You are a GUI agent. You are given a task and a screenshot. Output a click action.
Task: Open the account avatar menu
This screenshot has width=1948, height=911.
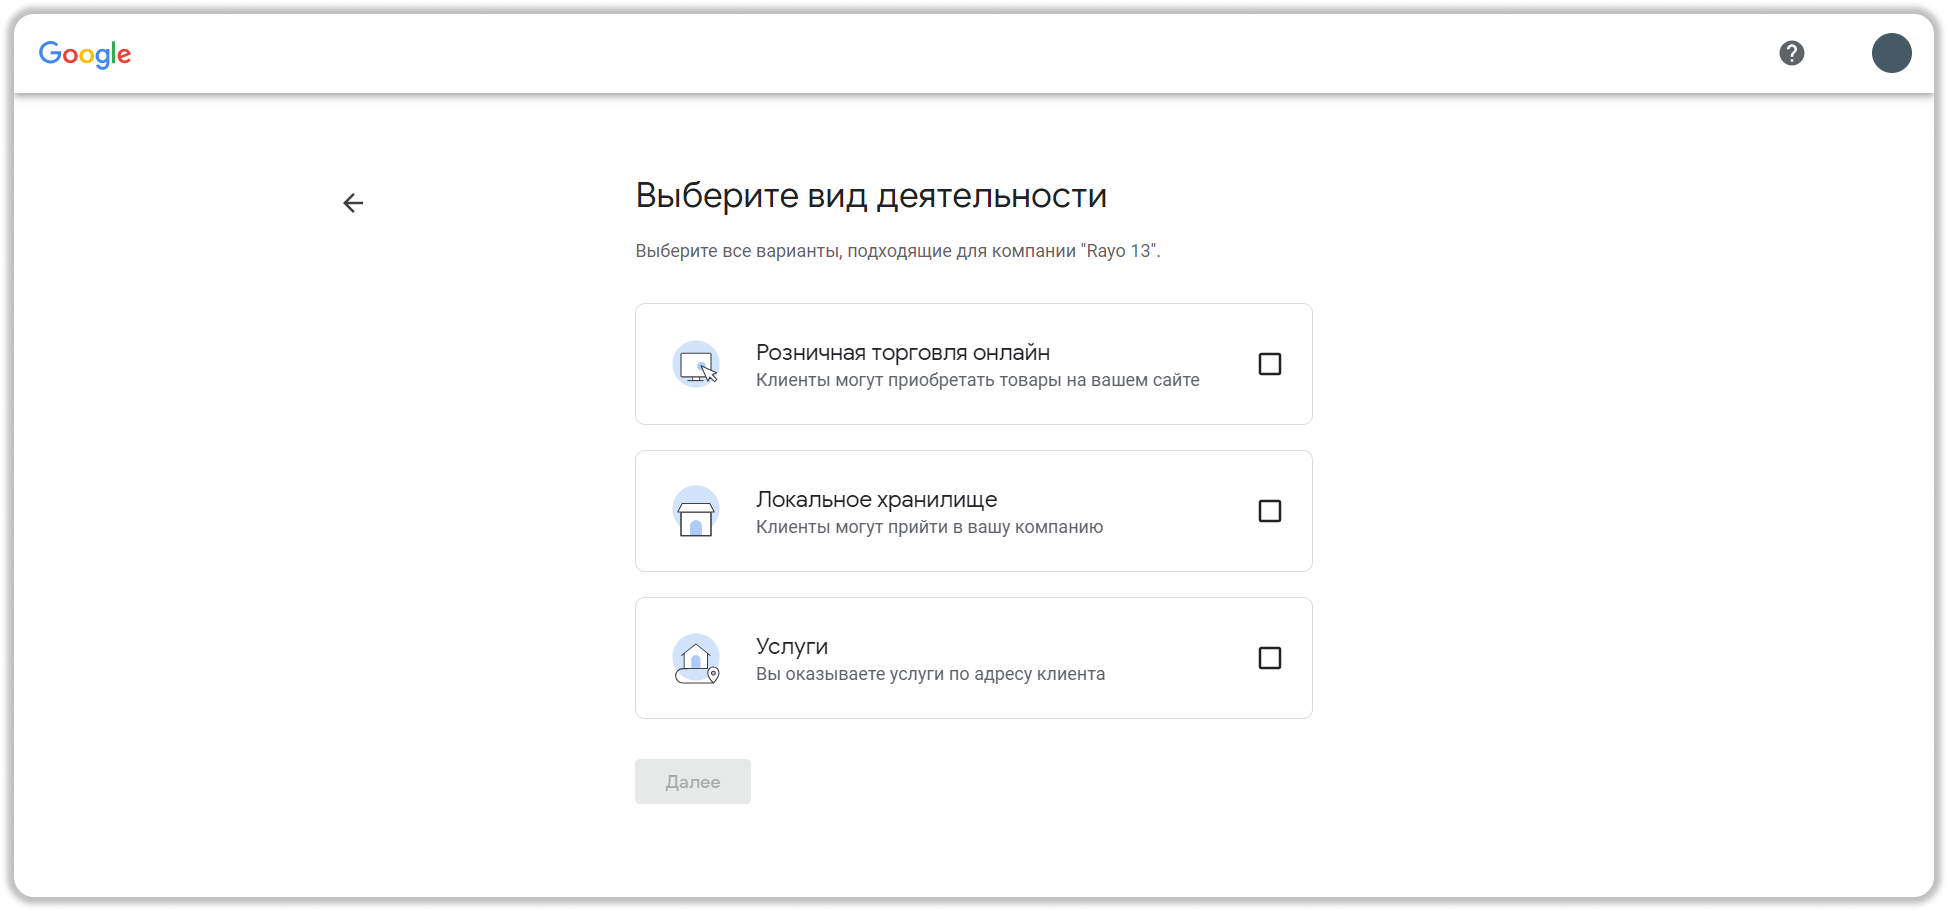pos(1892,53)
